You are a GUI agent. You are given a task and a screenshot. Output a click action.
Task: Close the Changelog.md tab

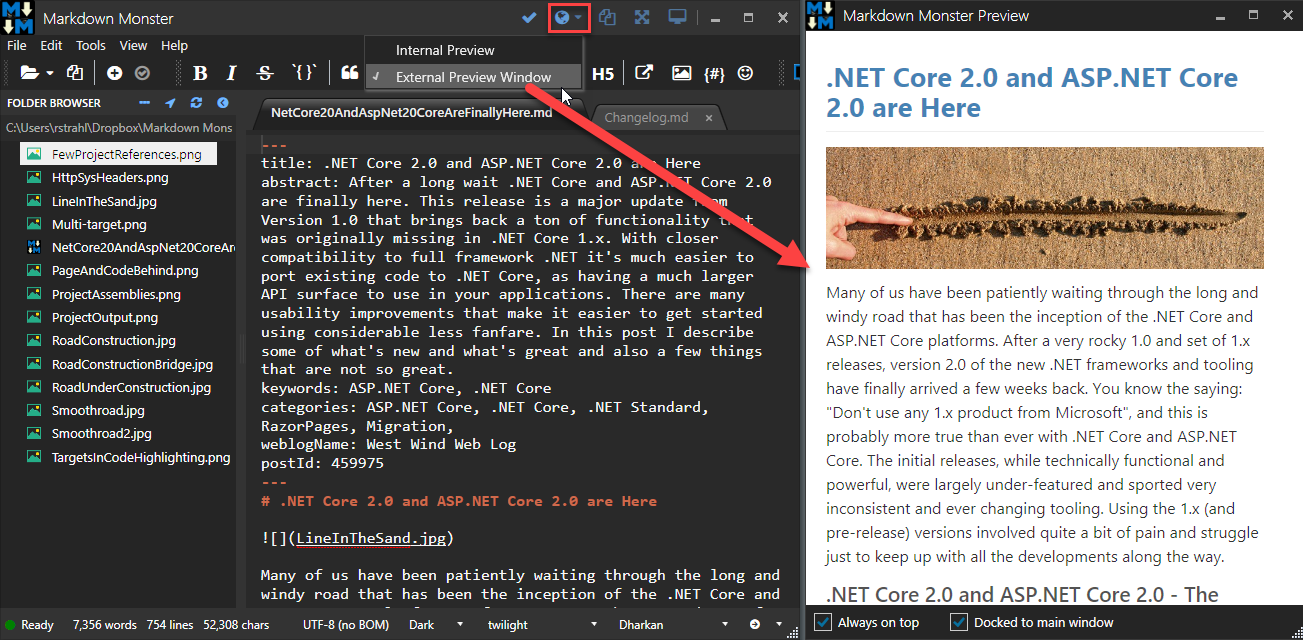pos(709,118)
